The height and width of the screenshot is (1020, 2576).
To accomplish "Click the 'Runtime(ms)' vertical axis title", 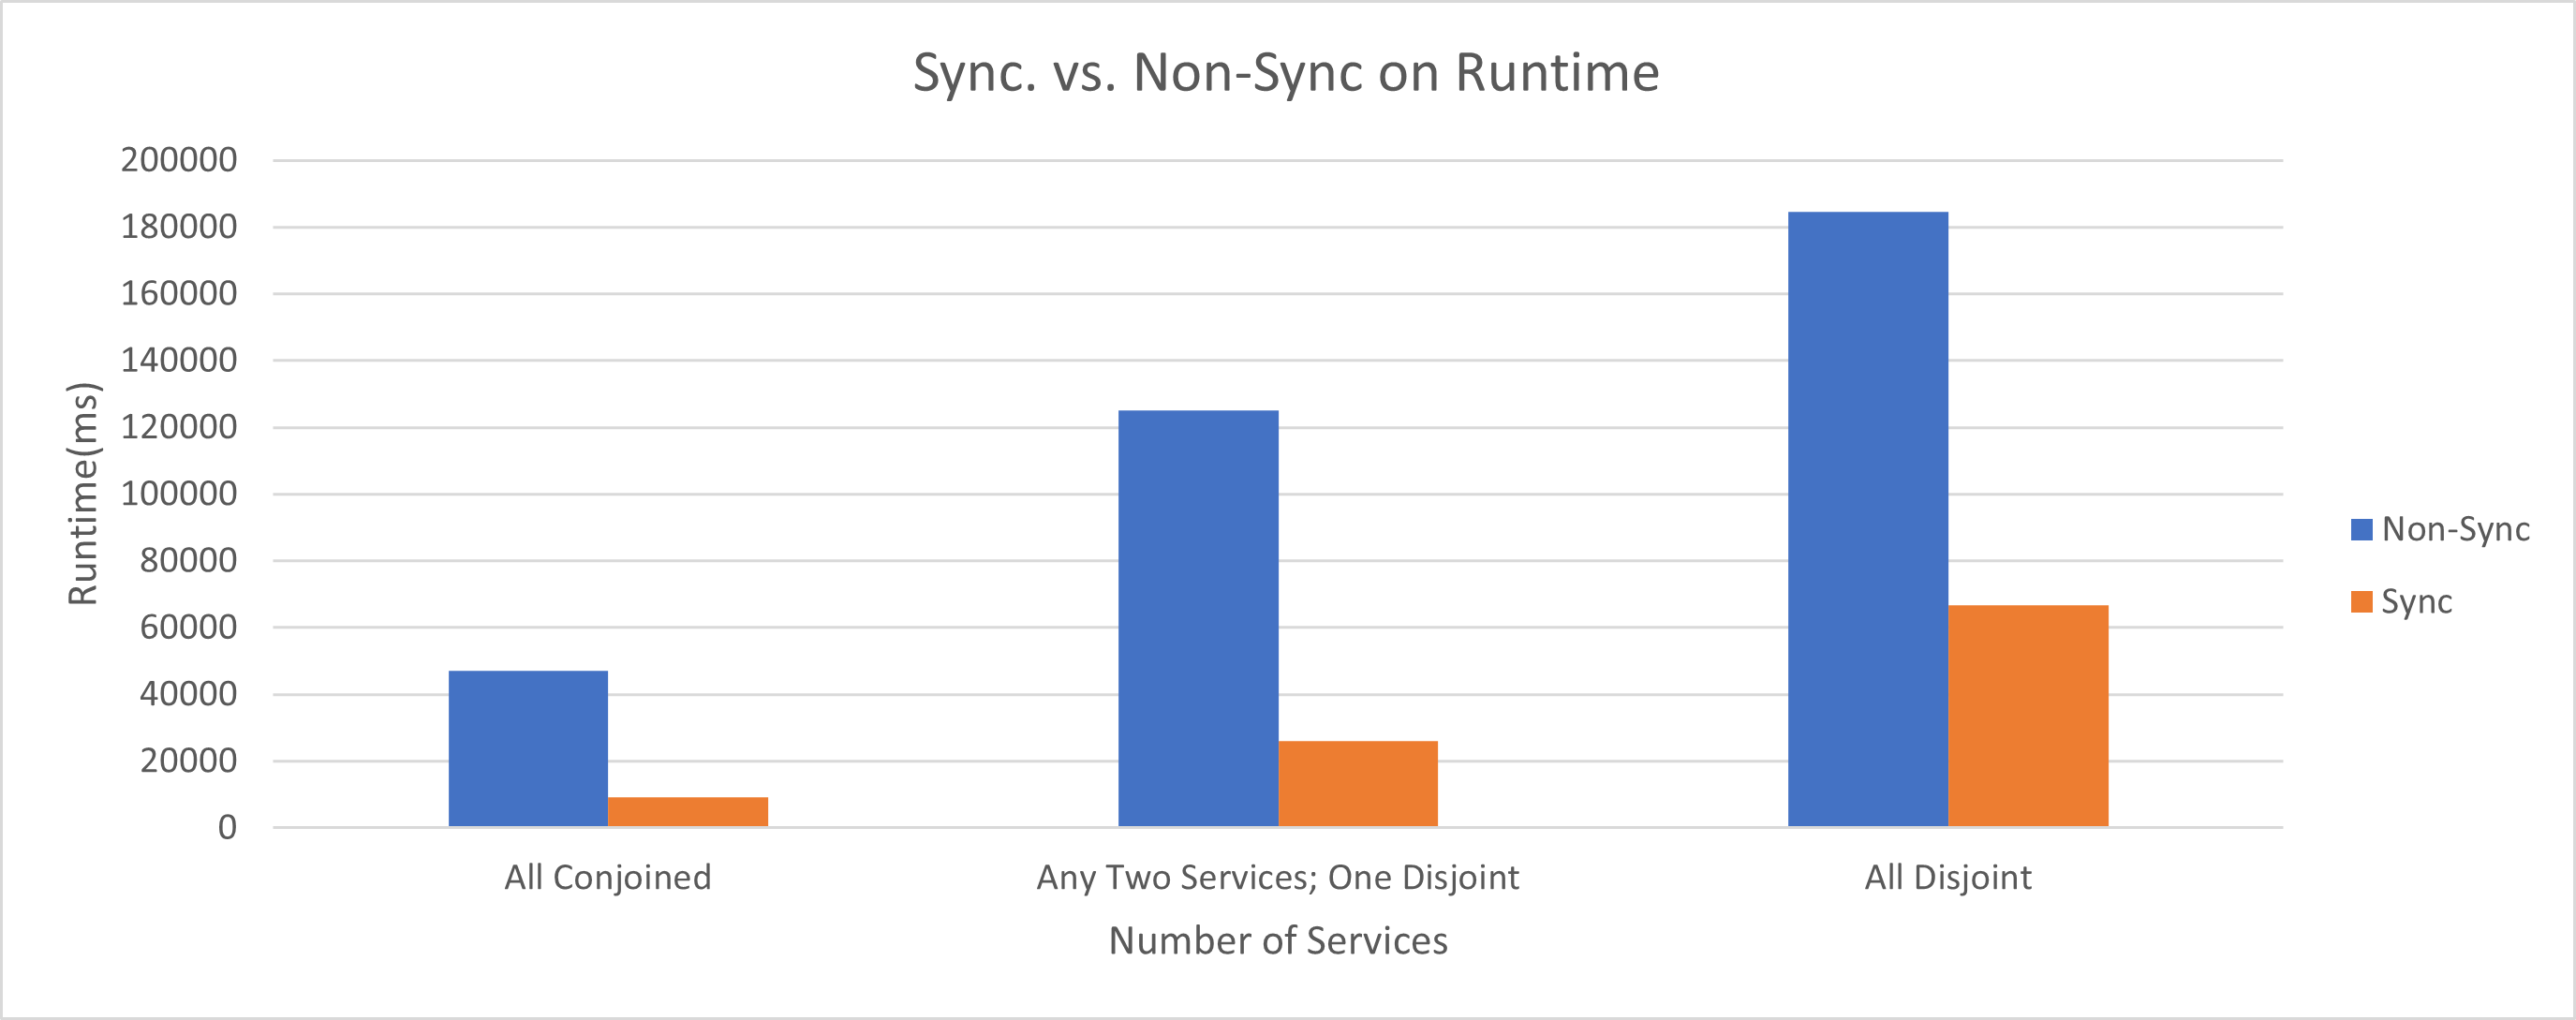I will (x=83, y=494).
